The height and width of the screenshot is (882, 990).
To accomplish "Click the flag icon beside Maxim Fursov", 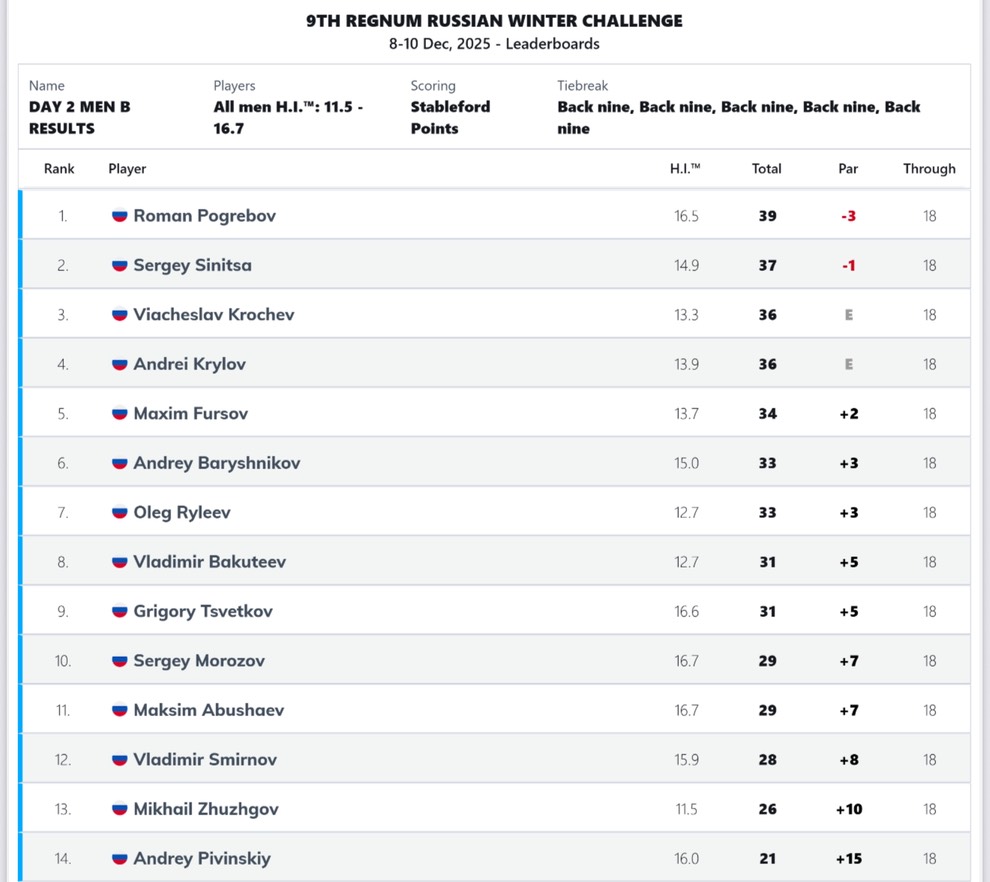I will click(x=119, y=414).
